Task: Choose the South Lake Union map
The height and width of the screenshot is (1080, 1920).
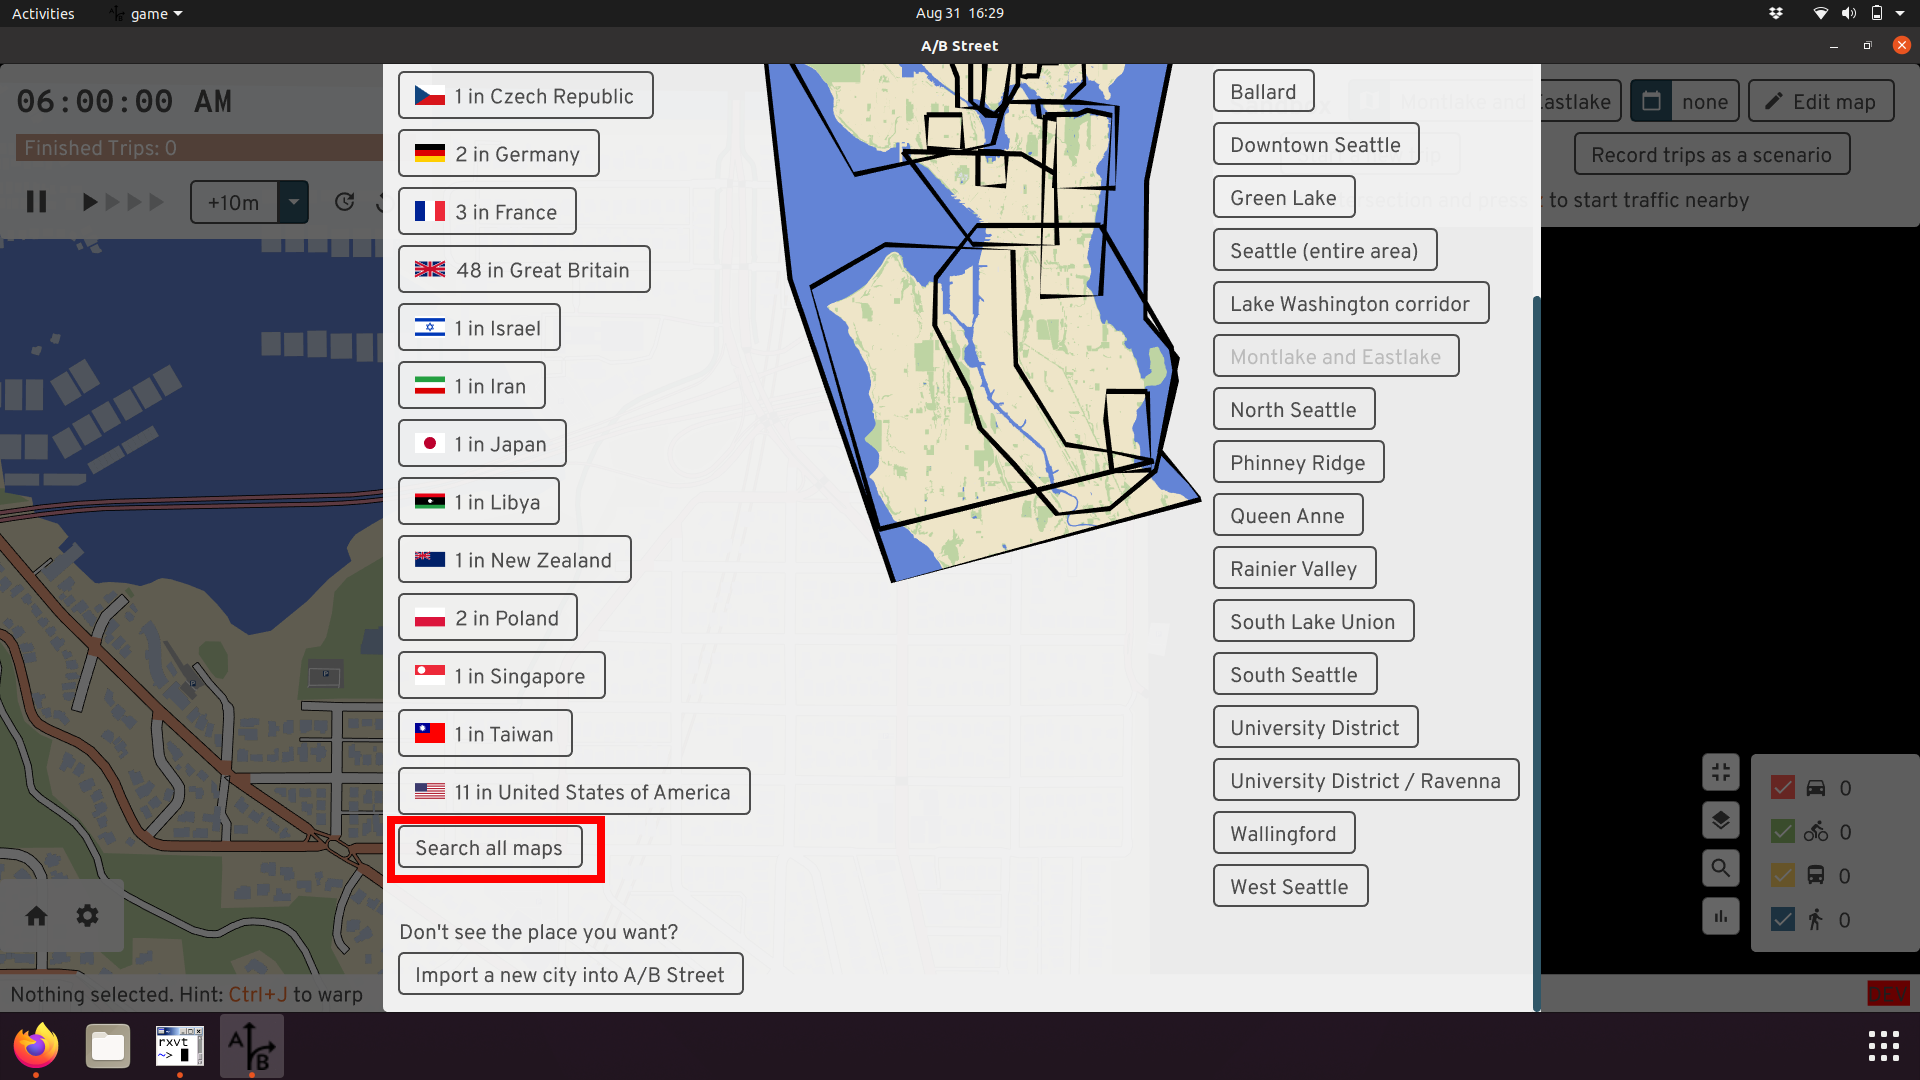Action: pos(1313,621)
